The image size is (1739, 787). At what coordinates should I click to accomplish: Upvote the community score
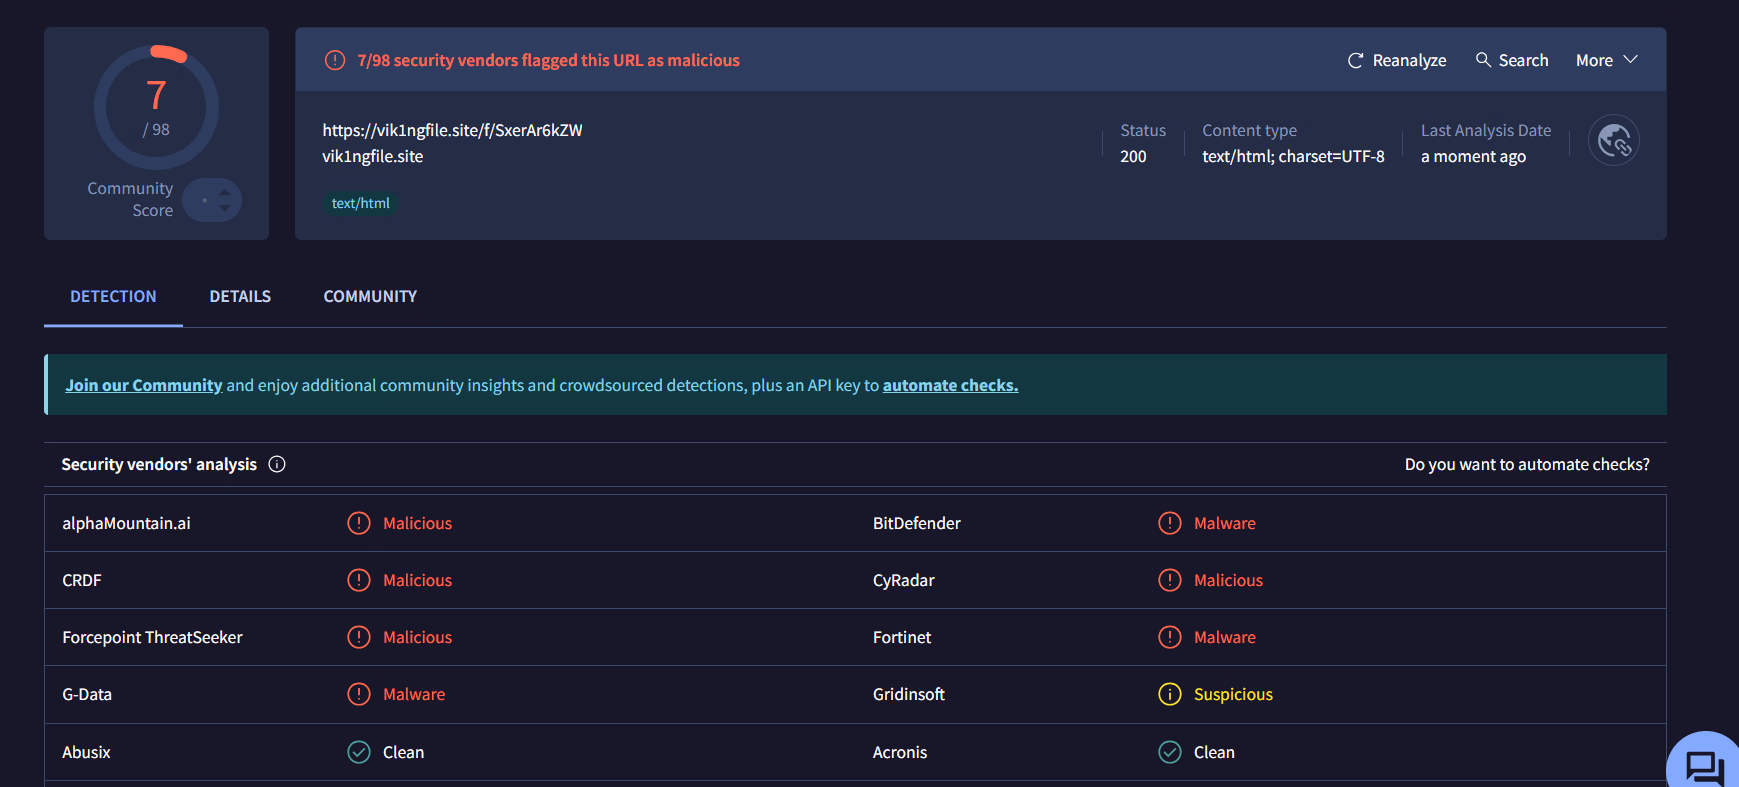click(x=225, y=192)
